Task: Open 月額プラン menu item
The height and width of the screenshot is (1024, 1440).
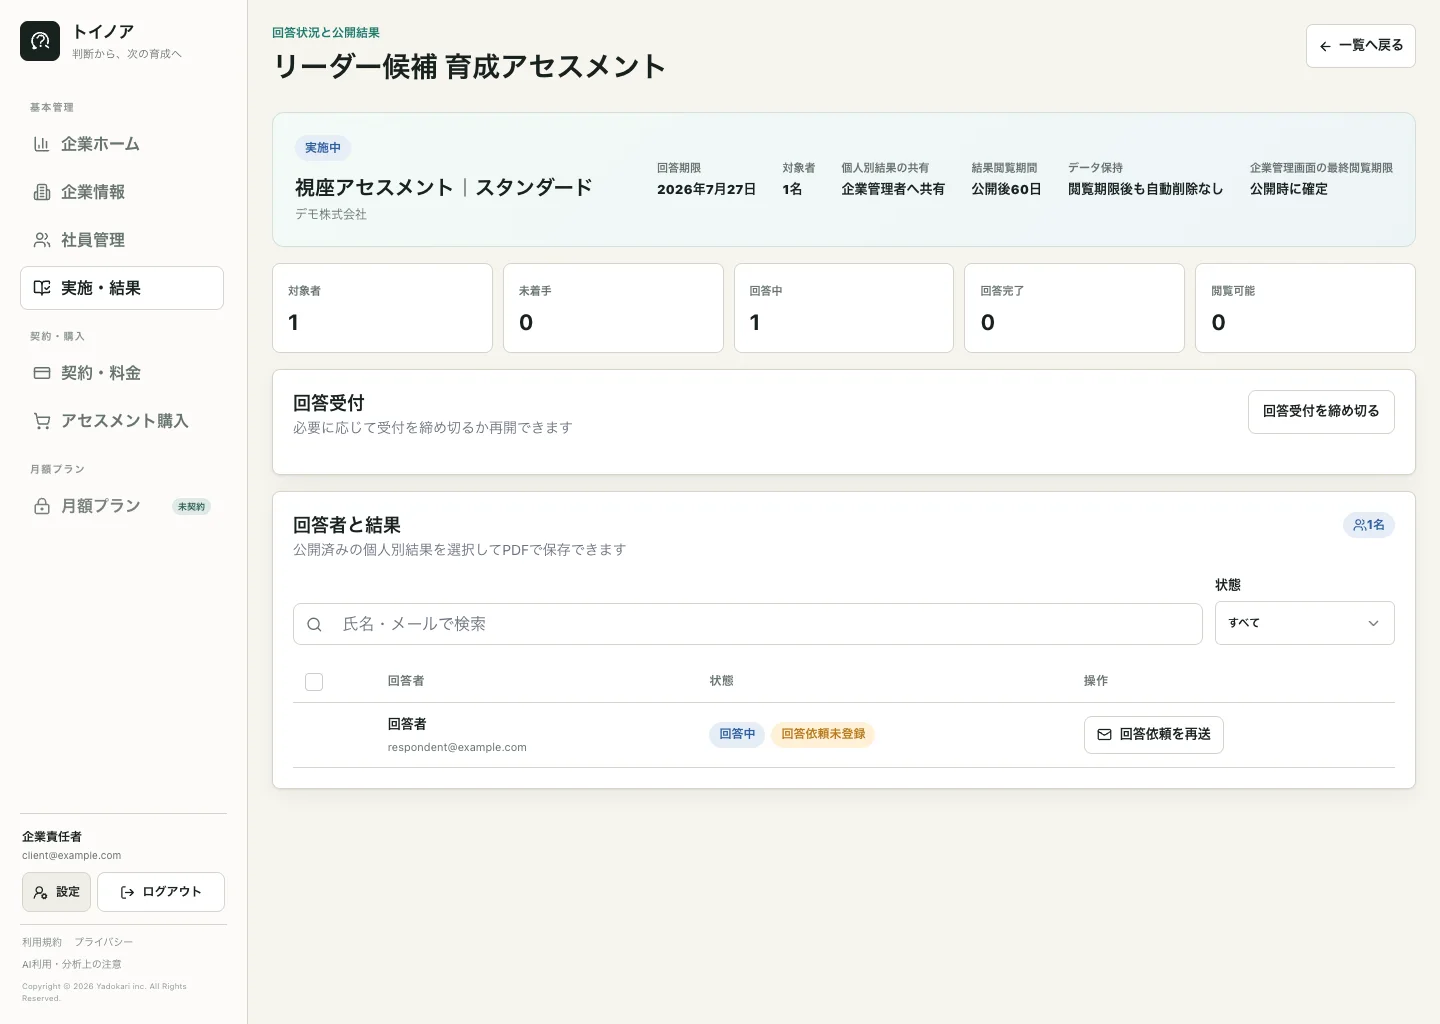Action: click(122, 506)
